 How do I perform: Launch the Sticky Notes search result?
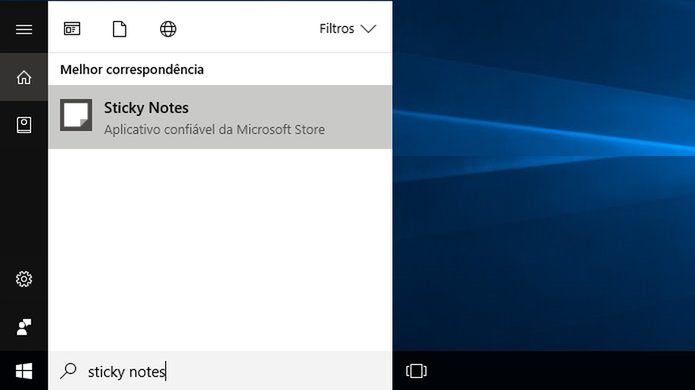click(220, 117)
